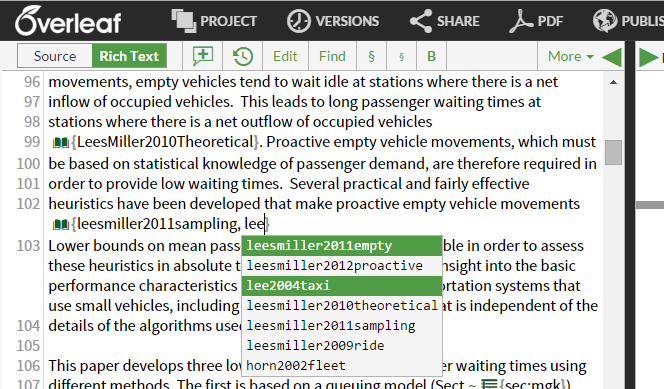Viewport: 664px width, 389px height.
Task: Click line number 105
Action: 28,346
